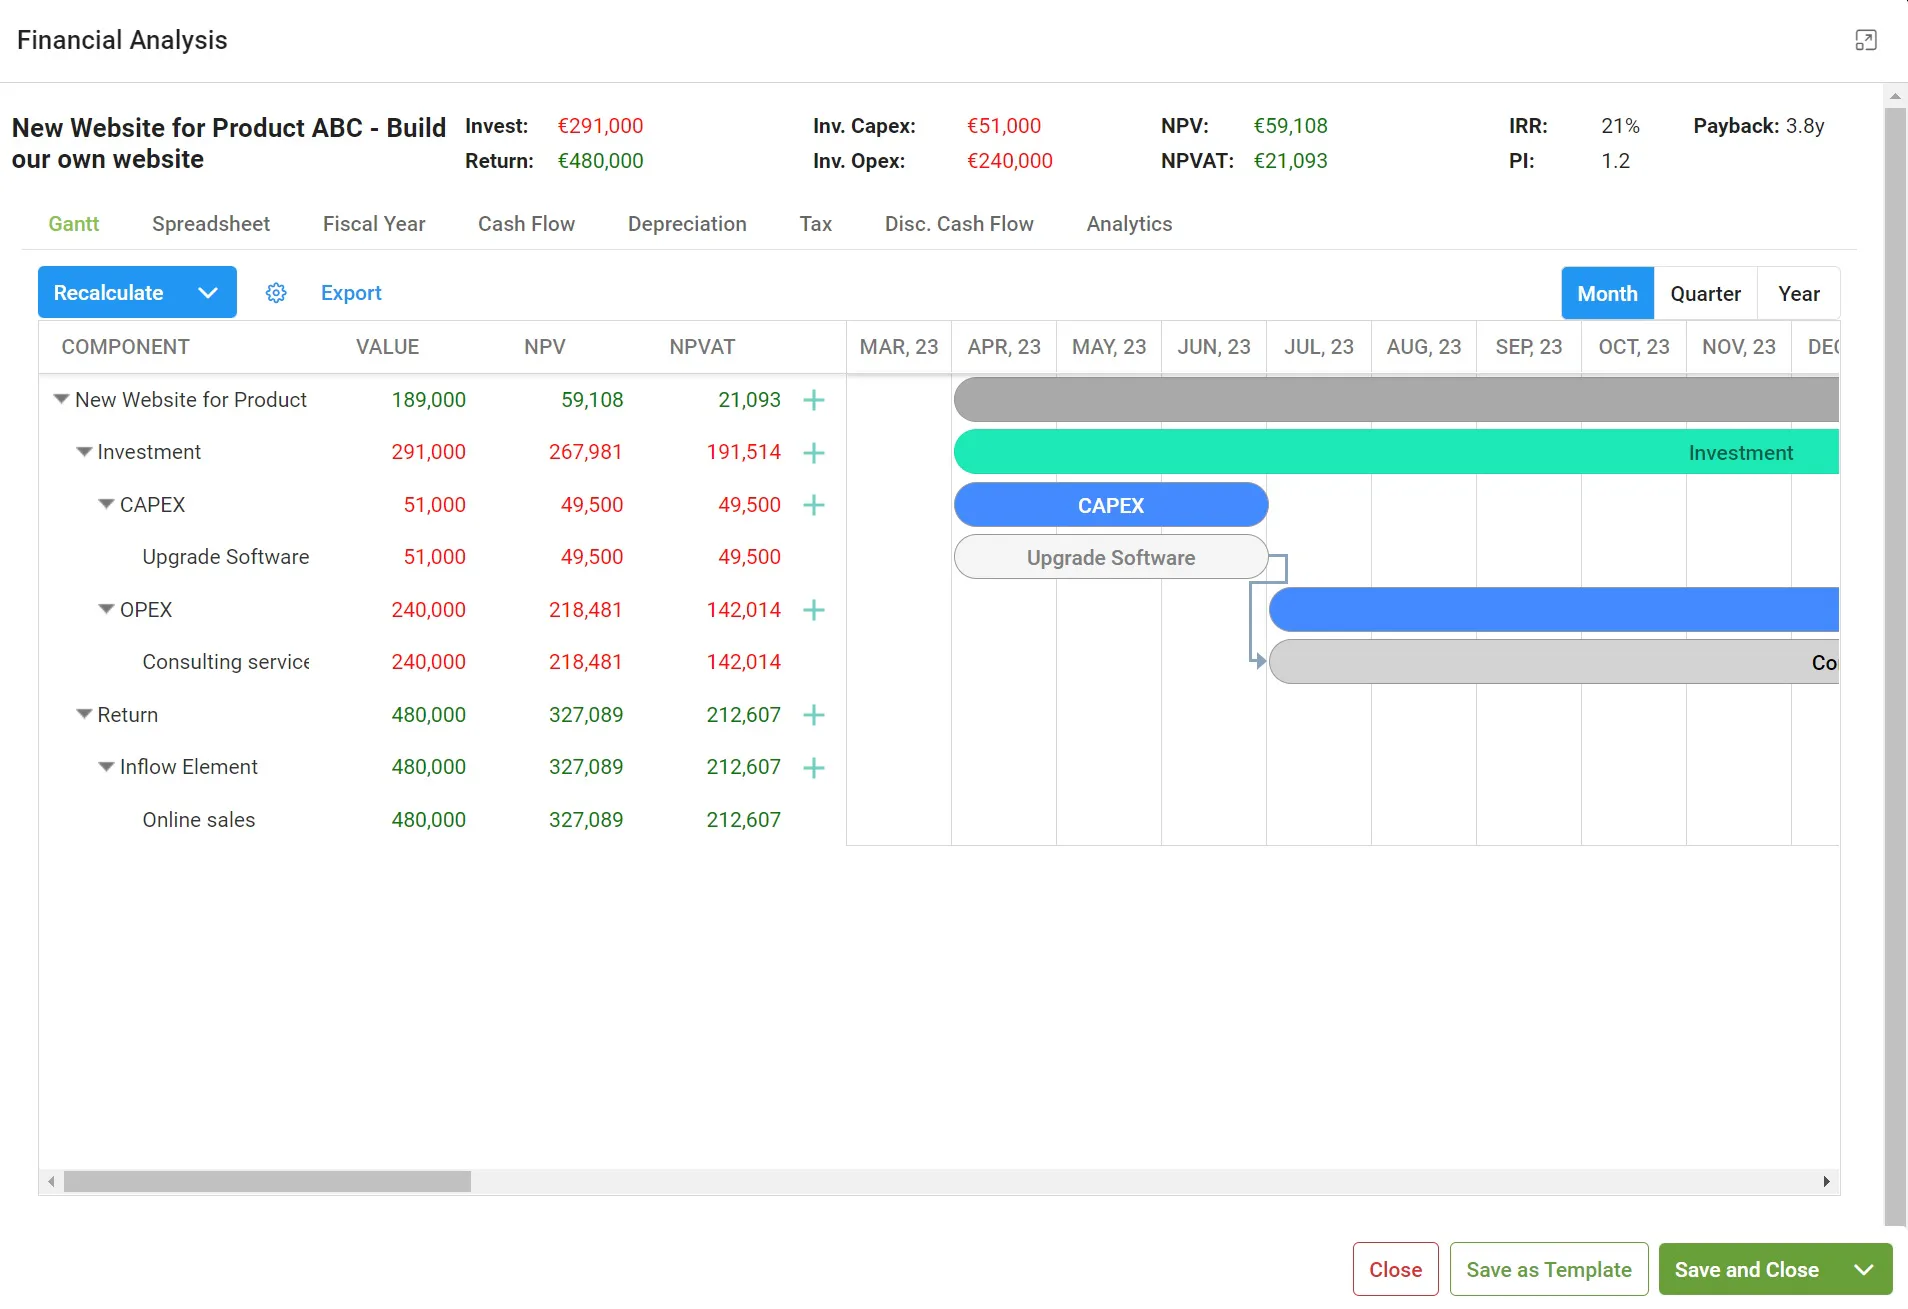
Task: Click the Export link
Action: pyautogui.click(x=351, y=293)
